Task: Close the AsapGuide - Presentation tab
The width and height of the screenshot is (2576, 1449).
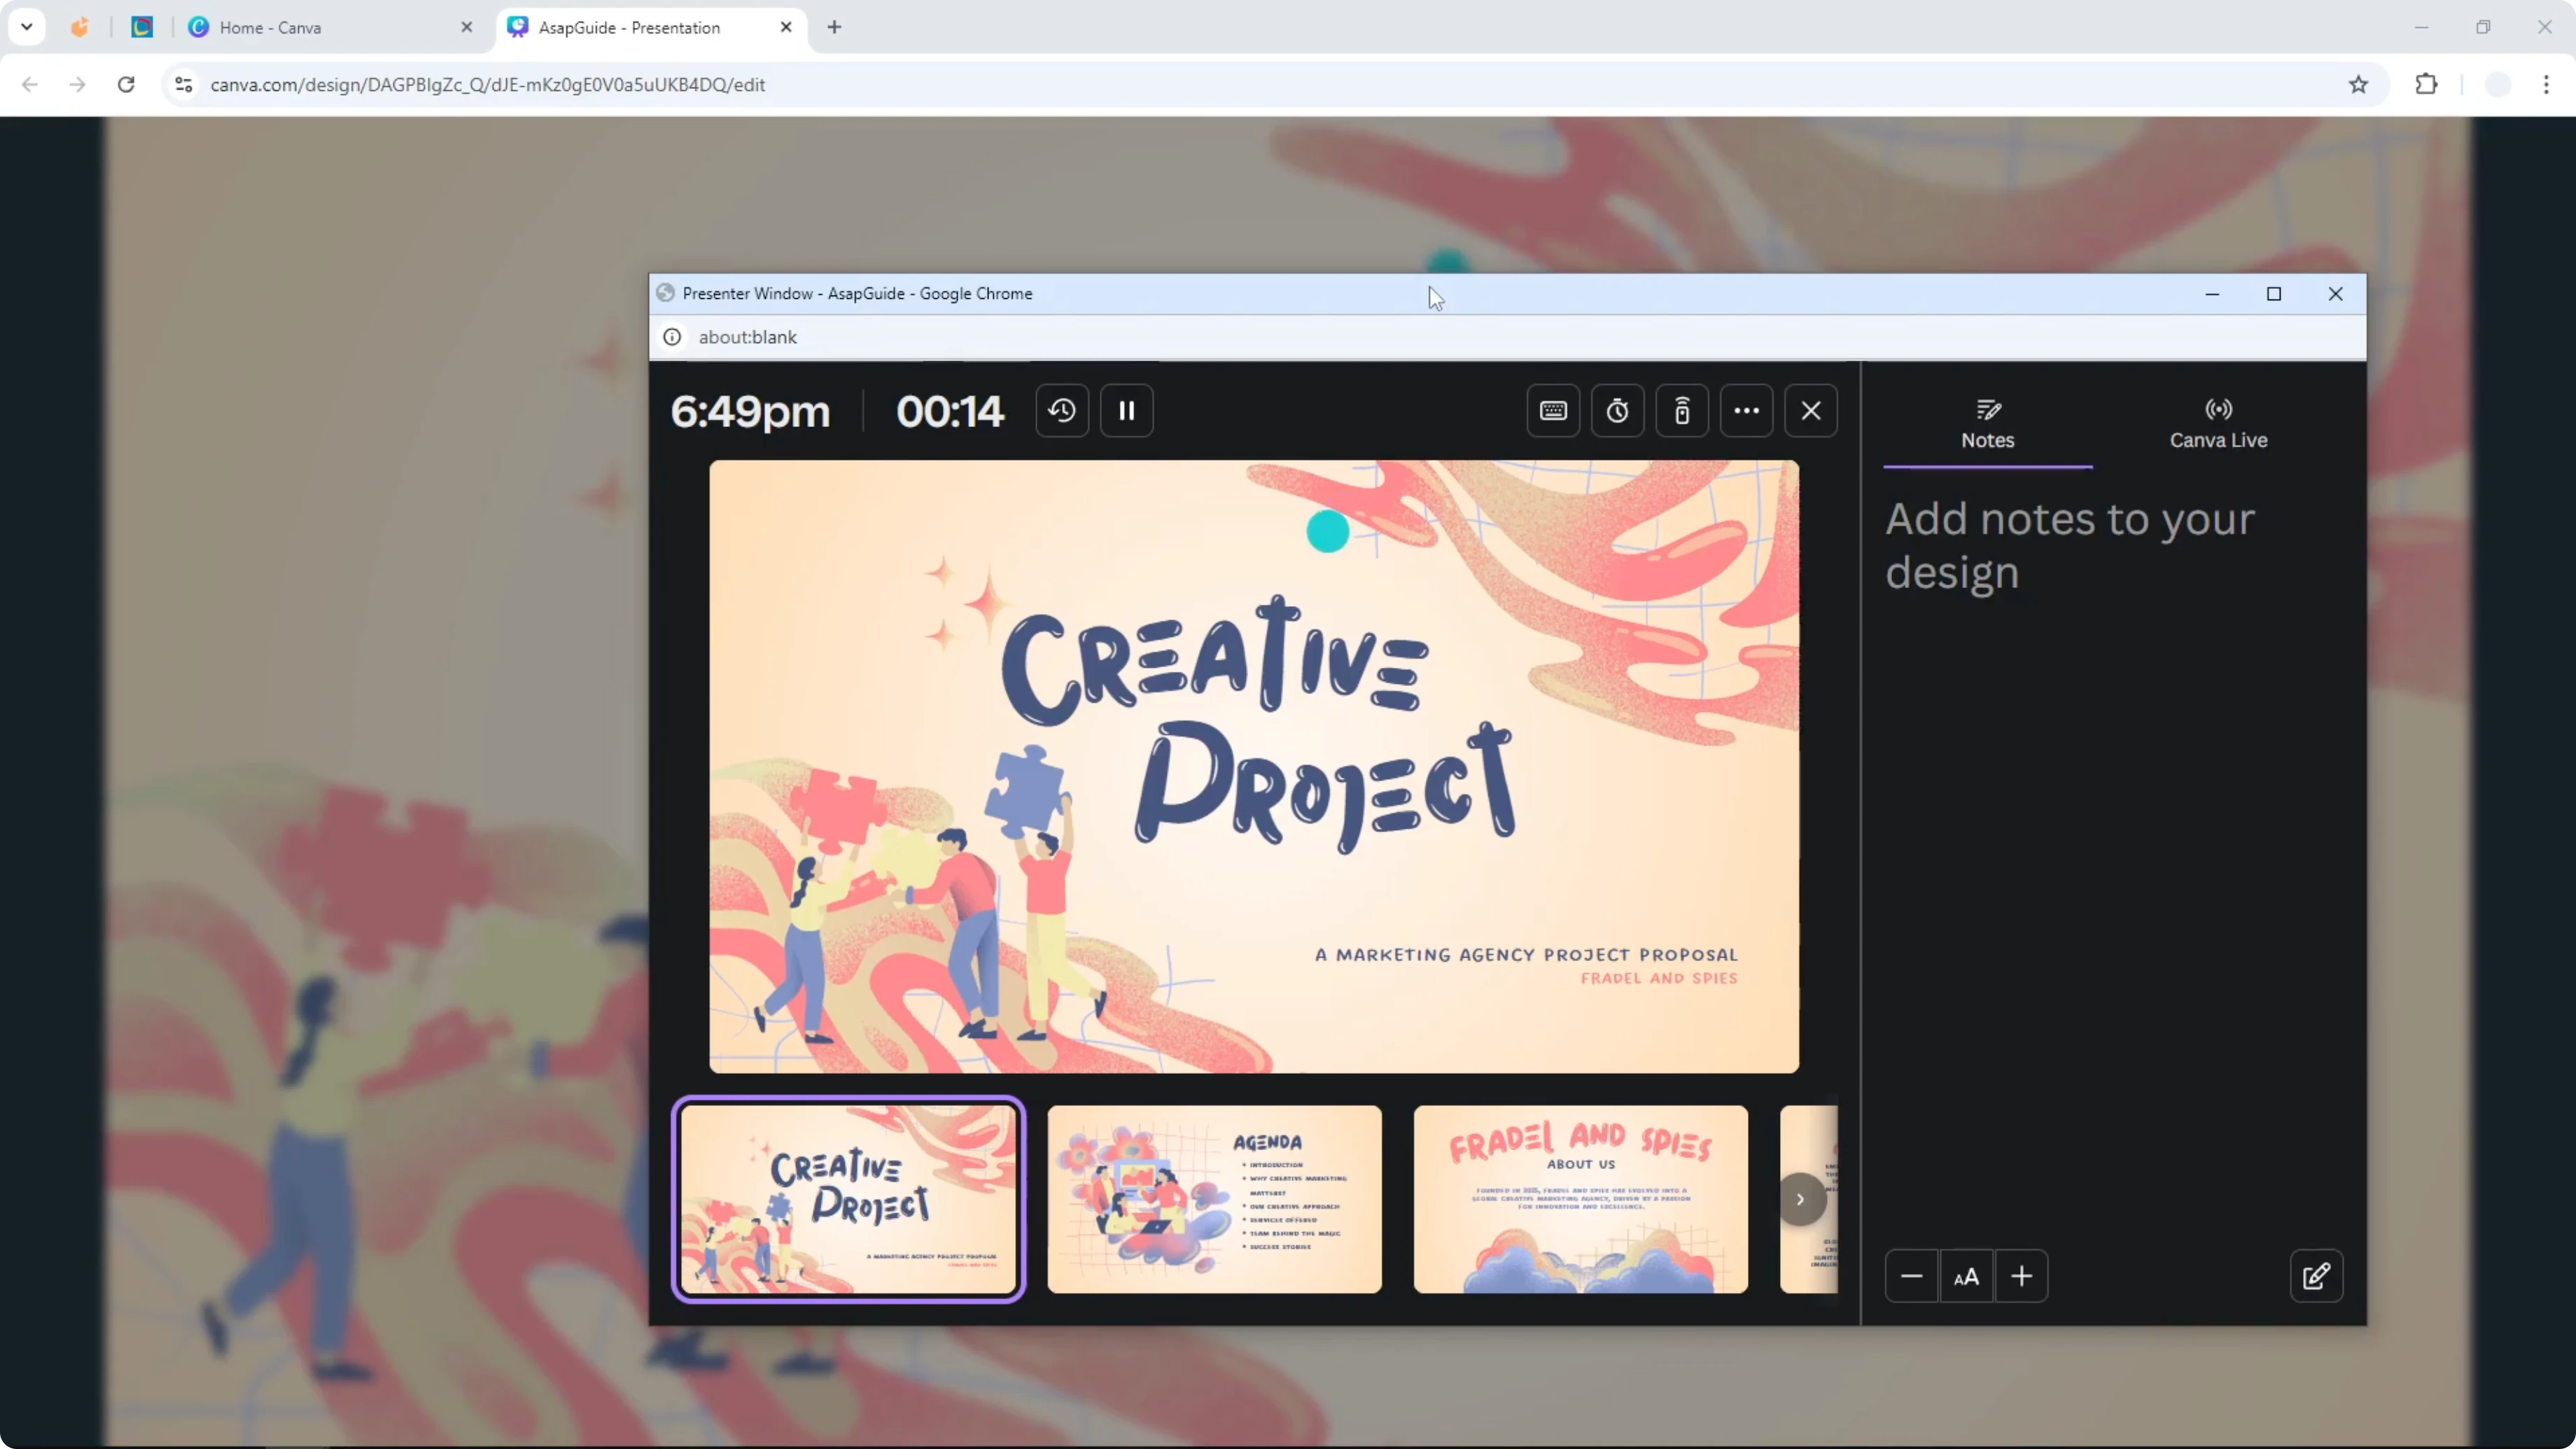Action: point(786,27)
